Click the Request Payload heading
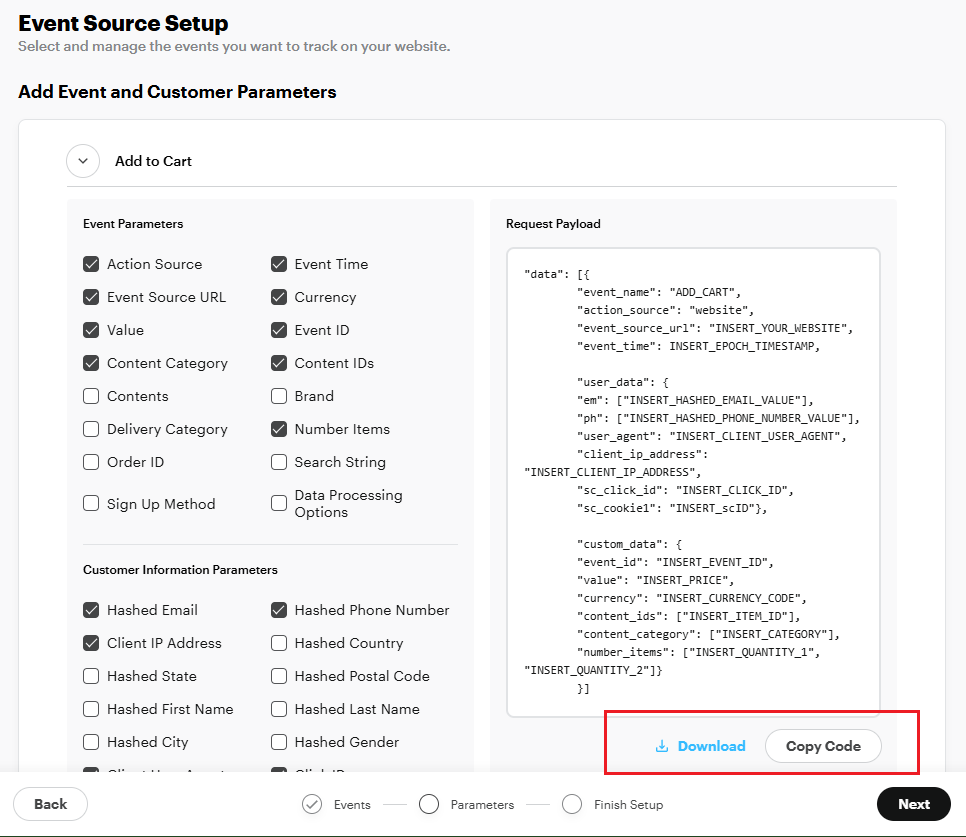 553,224
